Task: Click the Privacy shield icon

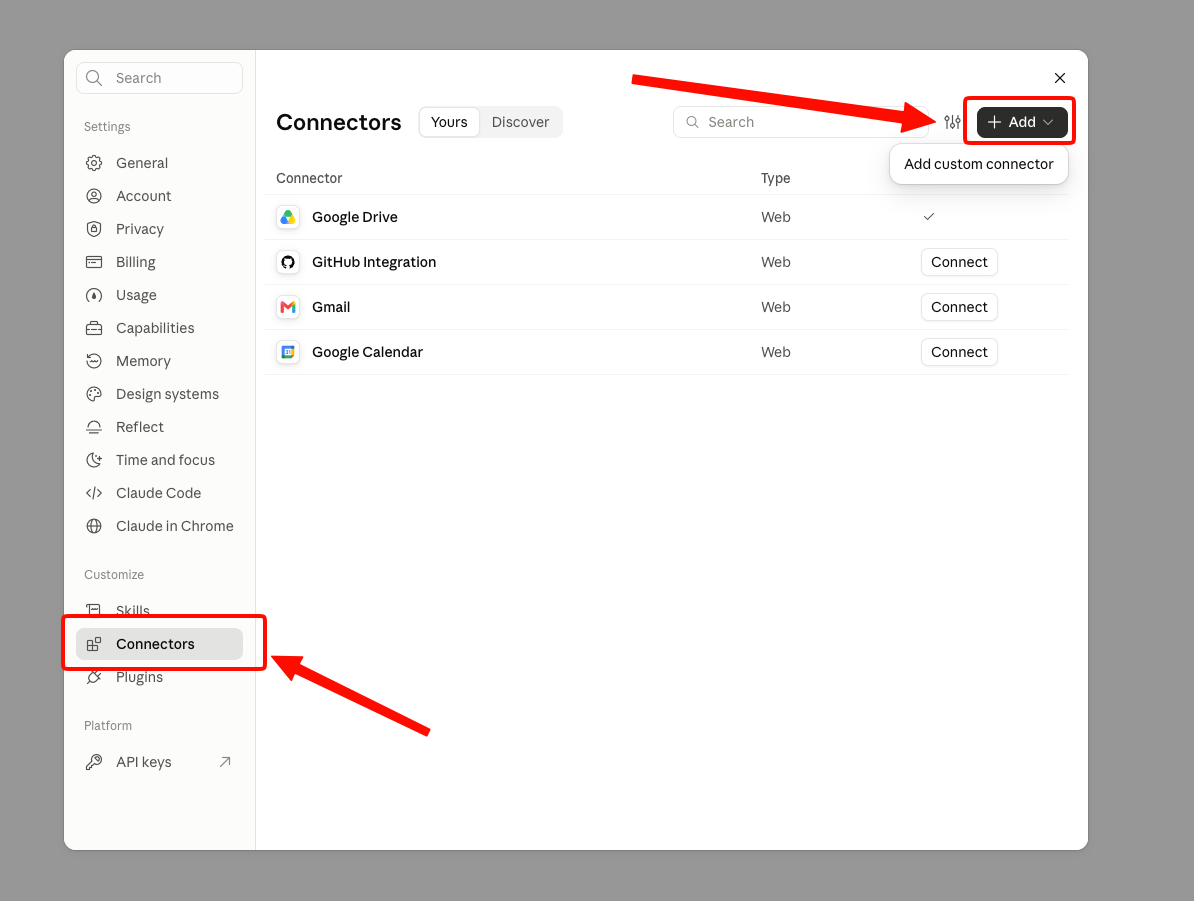Action: pyautogui.click(x=94, y=228)
